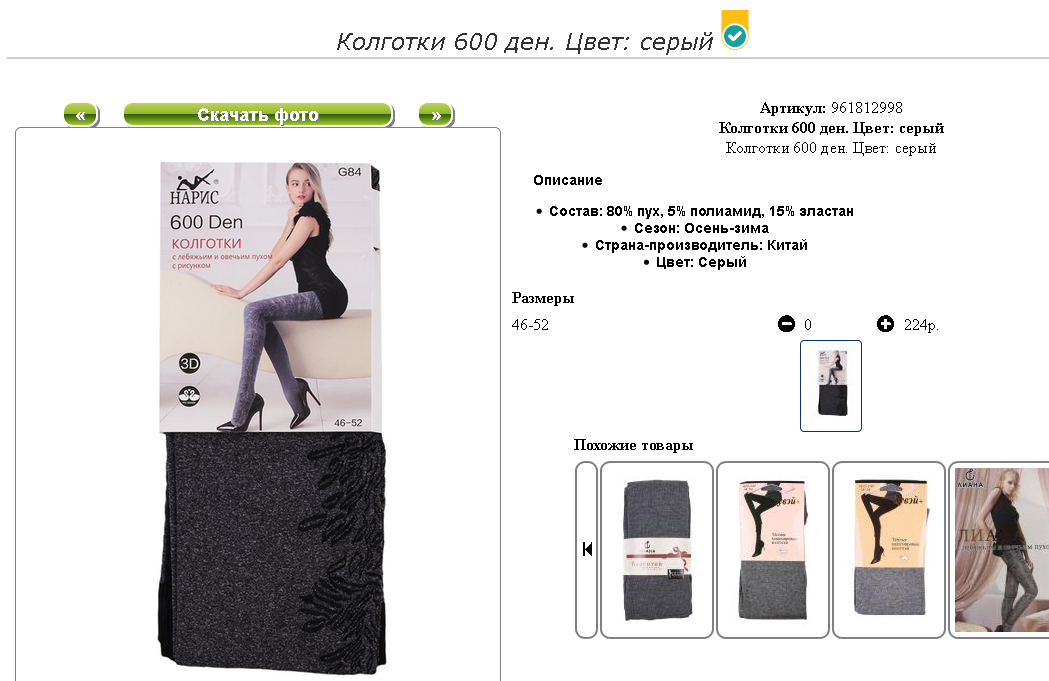Increase quantity with the plus icon
Screen dimensions: 1049x681
[885, 324]
